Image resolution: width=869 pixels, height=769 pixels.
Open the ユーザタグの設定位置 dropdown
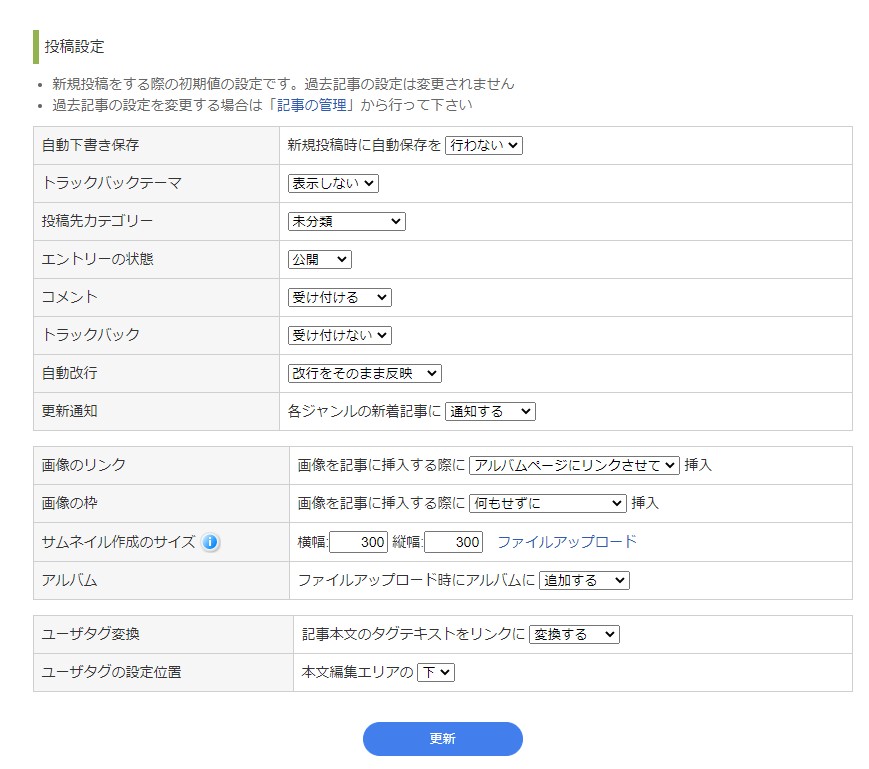pos(435,672)
